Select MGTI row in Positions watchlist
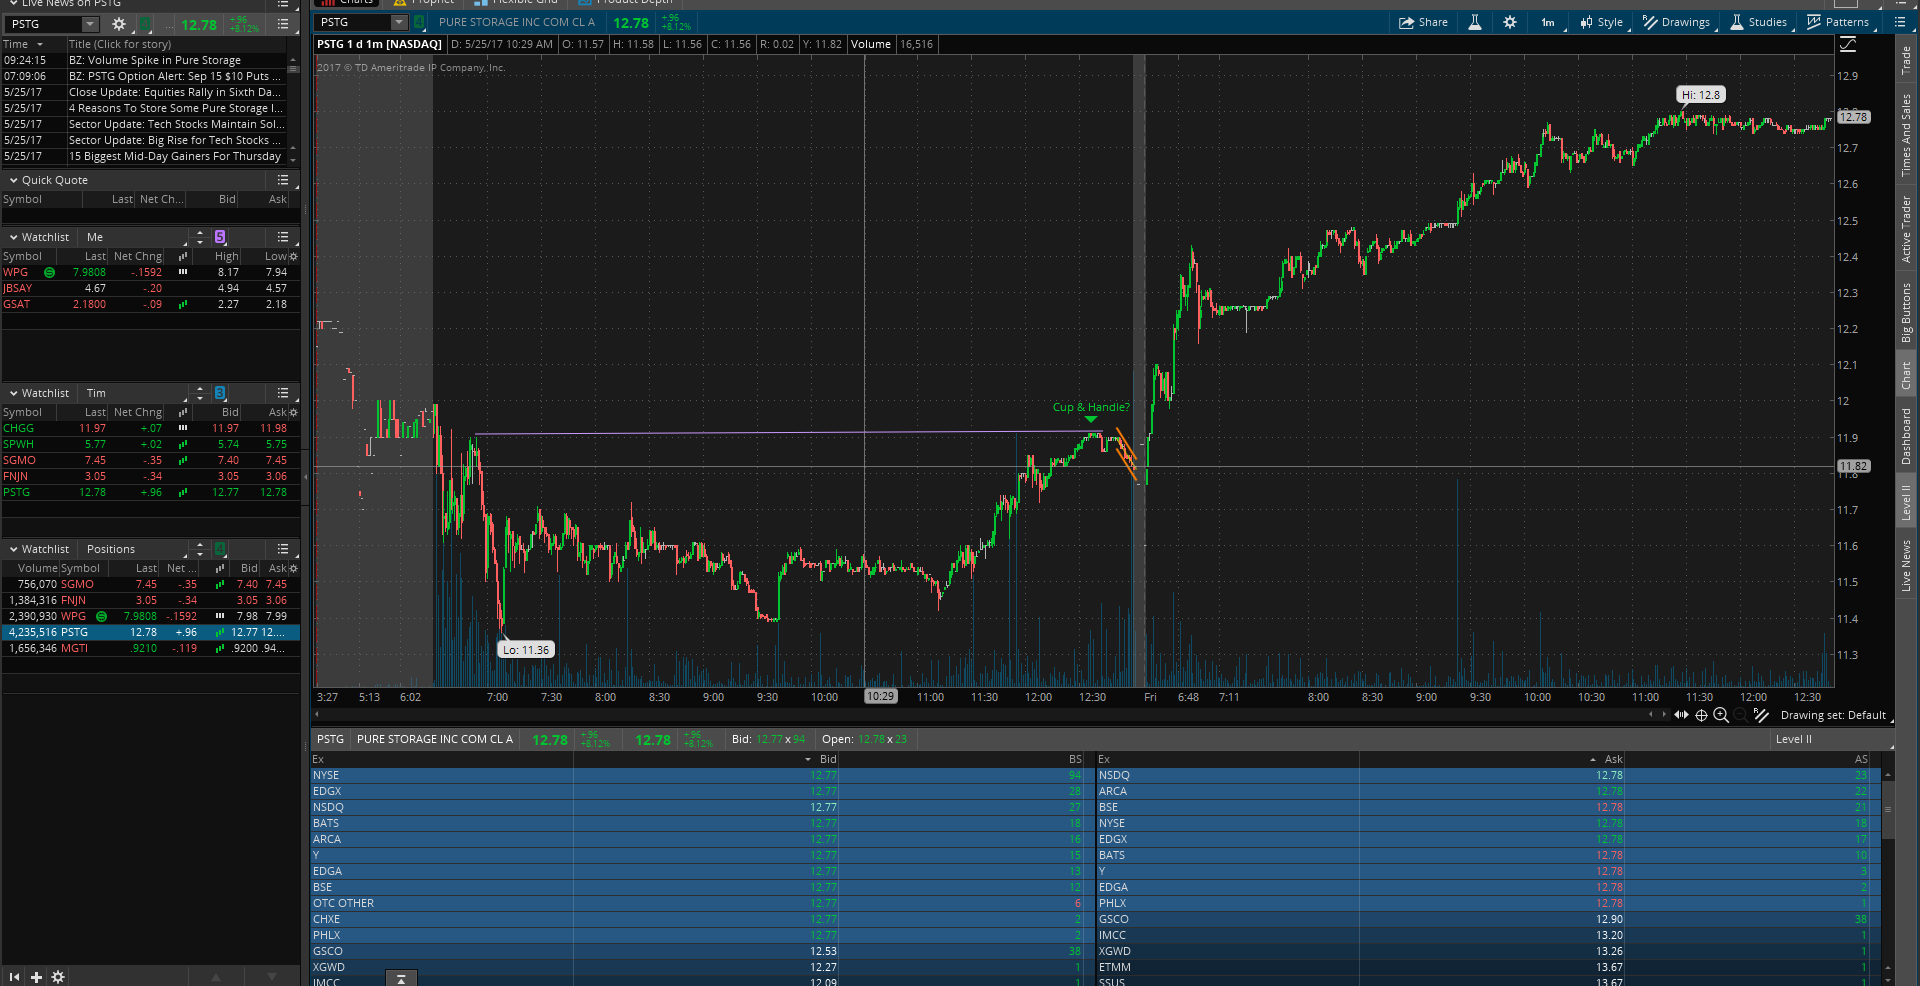This screenshot has width=1920, height=986. [x=150, y=648]
